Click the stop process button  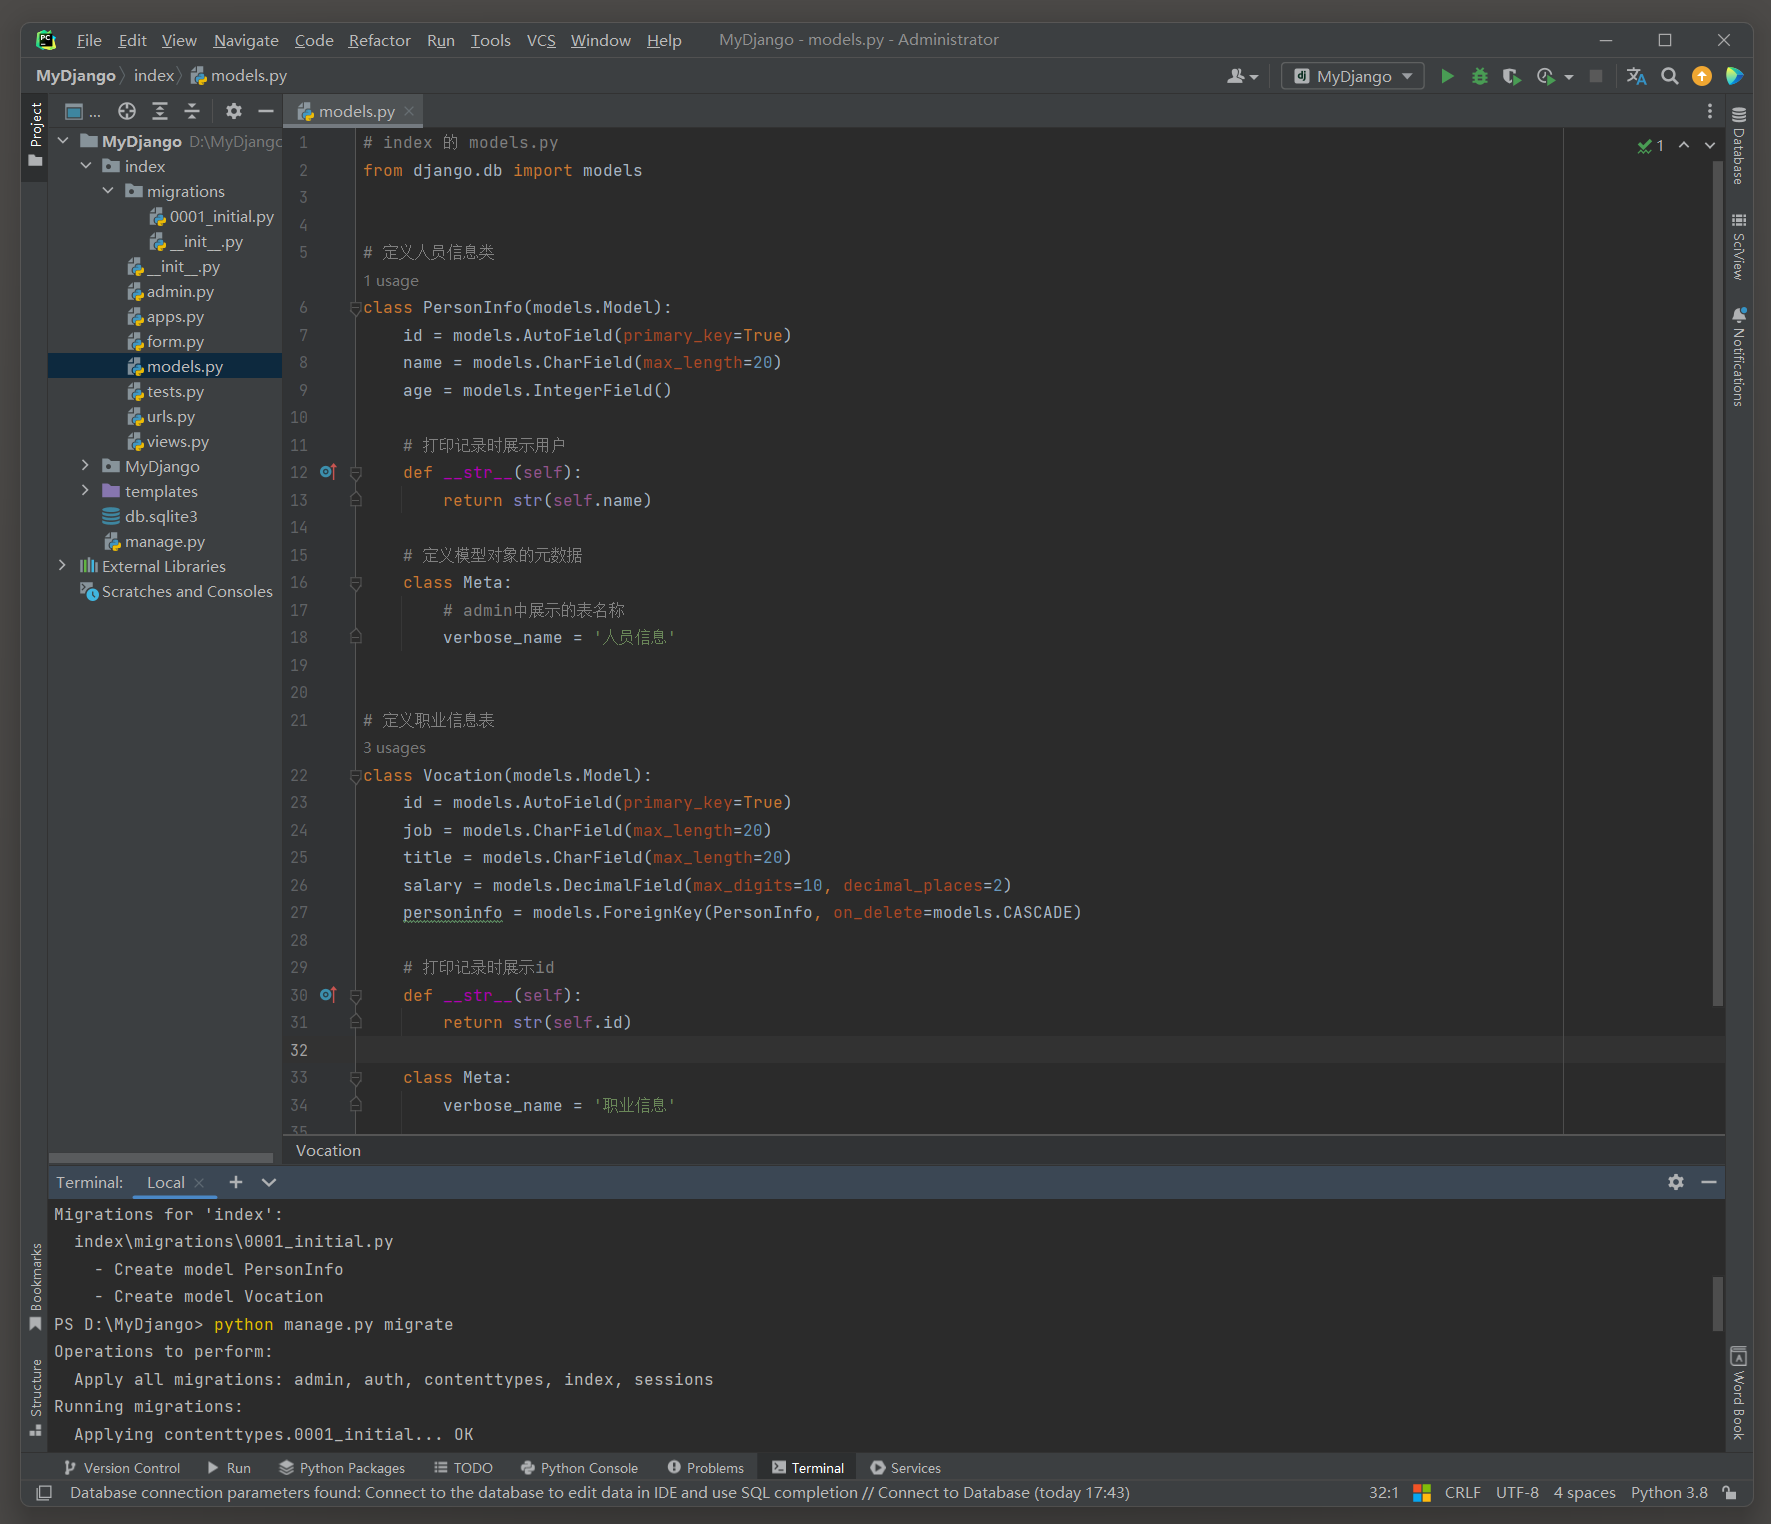pyautogui.click(x=1596, y=76)
